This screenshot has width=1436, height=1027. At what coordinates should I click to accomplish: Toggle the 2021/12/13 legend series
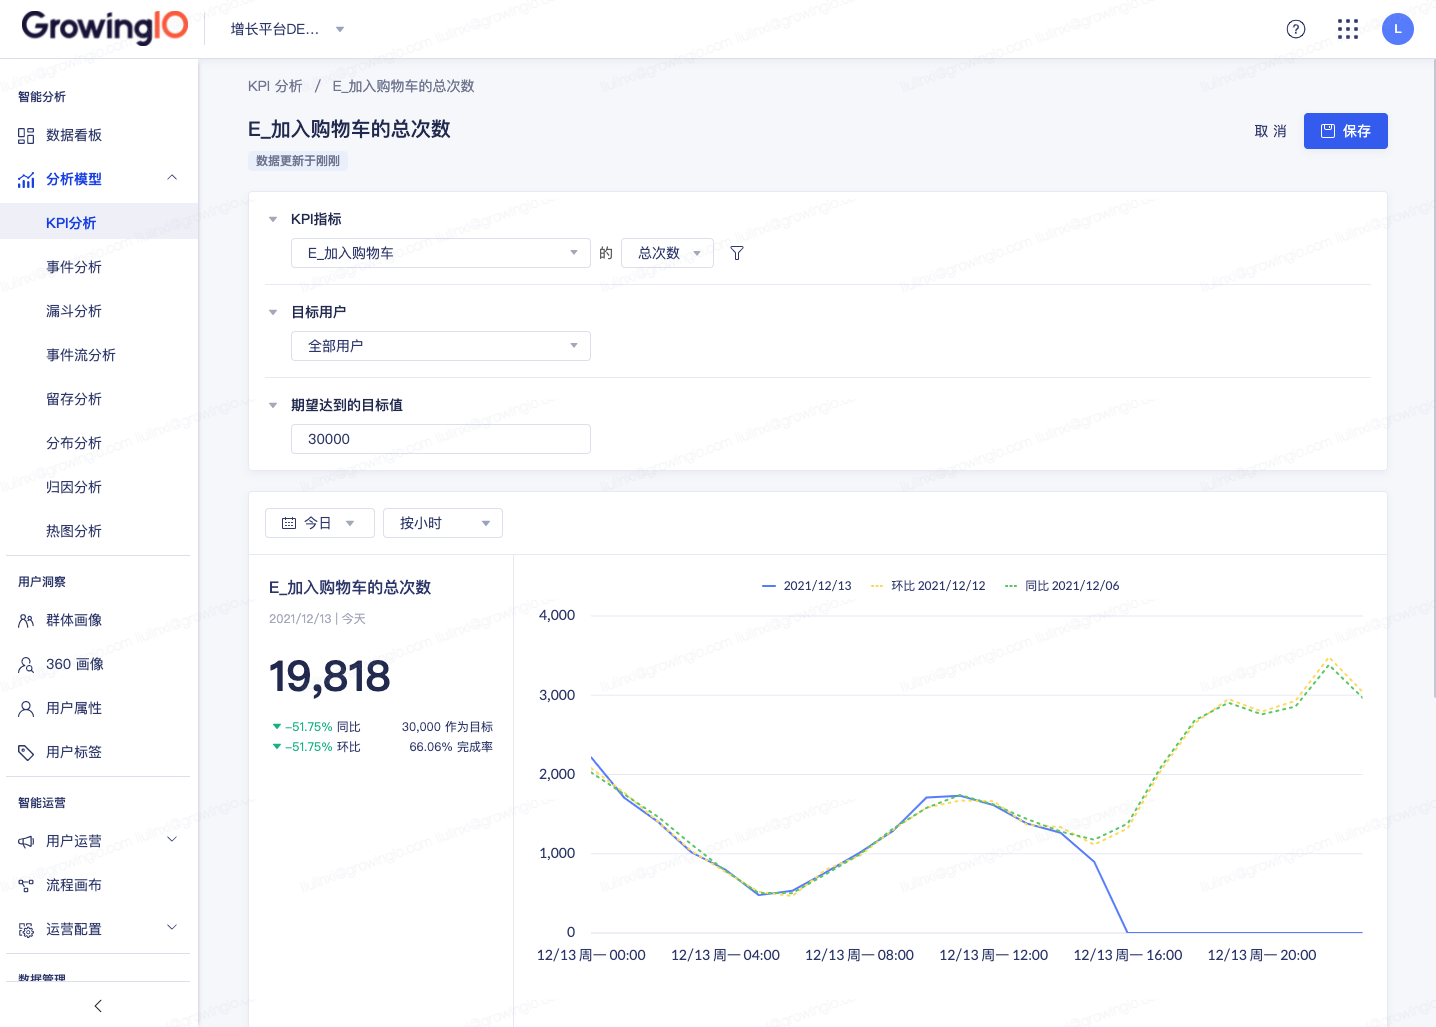[807, 586]
